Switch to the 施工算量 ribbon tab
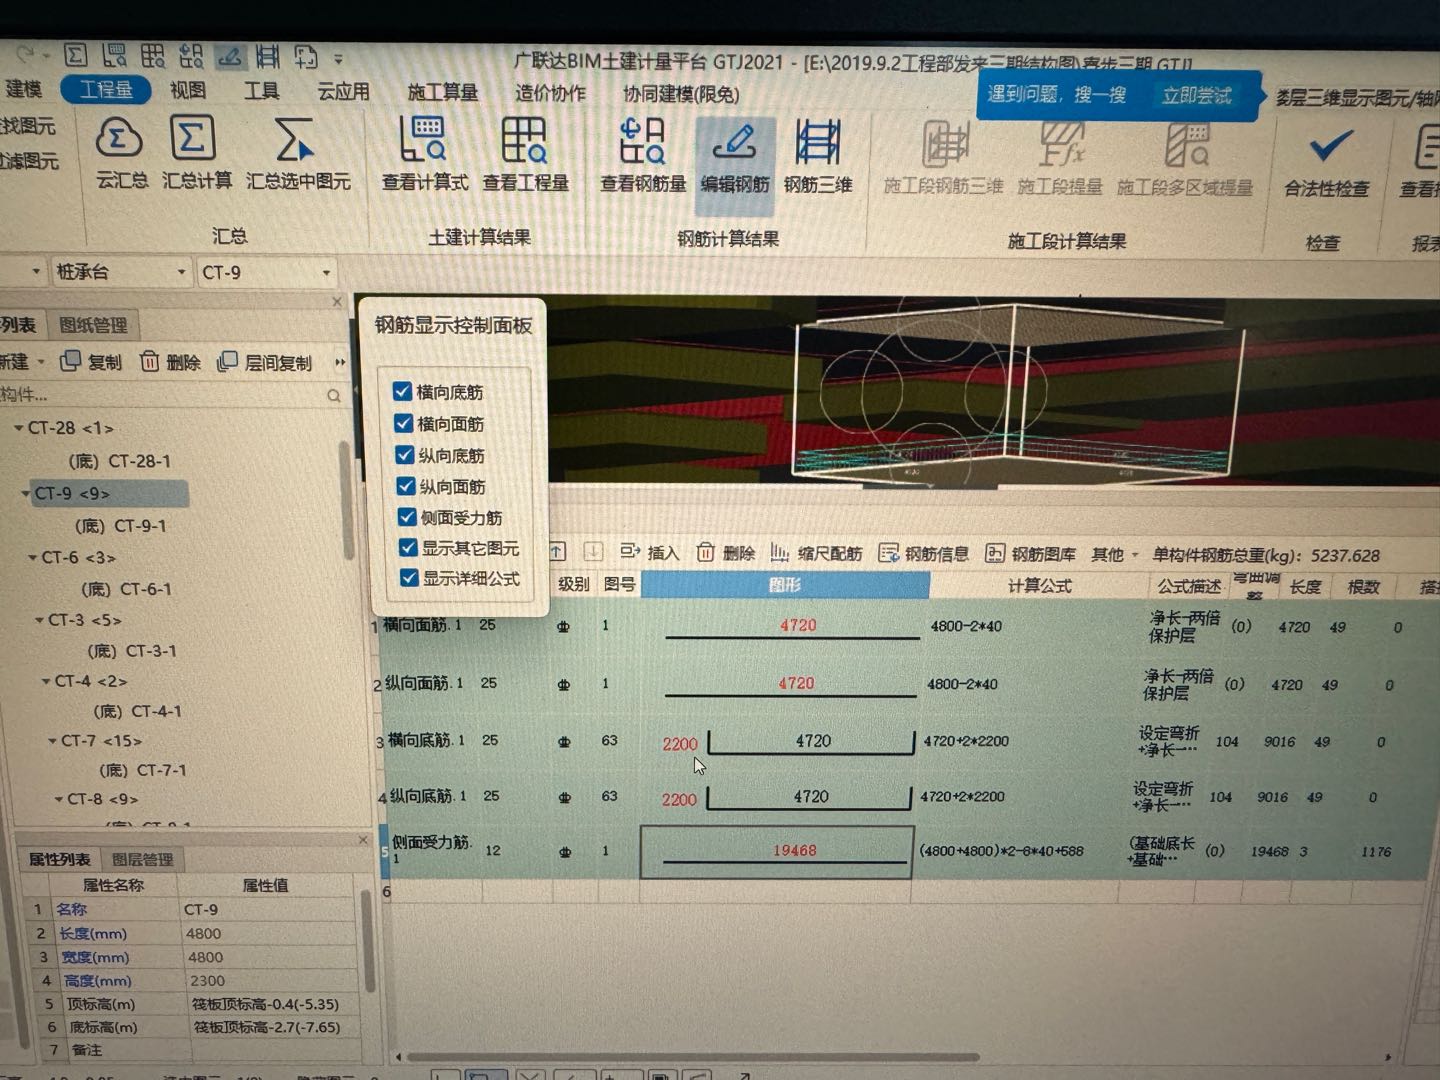The width and height of the screenshot is (1440, 1080). click(442, 92)
